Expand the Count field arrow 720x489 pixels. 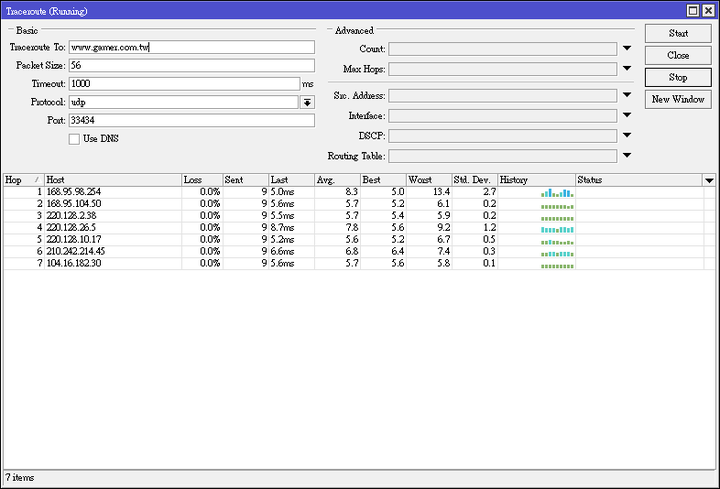click(x=627, y=48)
